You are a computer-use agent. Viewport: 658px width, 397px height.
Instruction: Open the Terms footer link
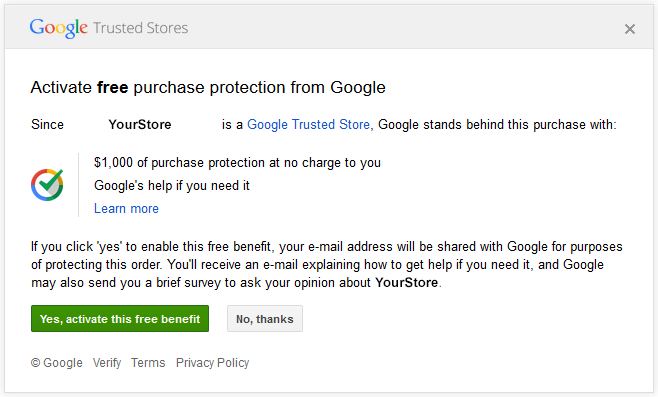[148, 363]
